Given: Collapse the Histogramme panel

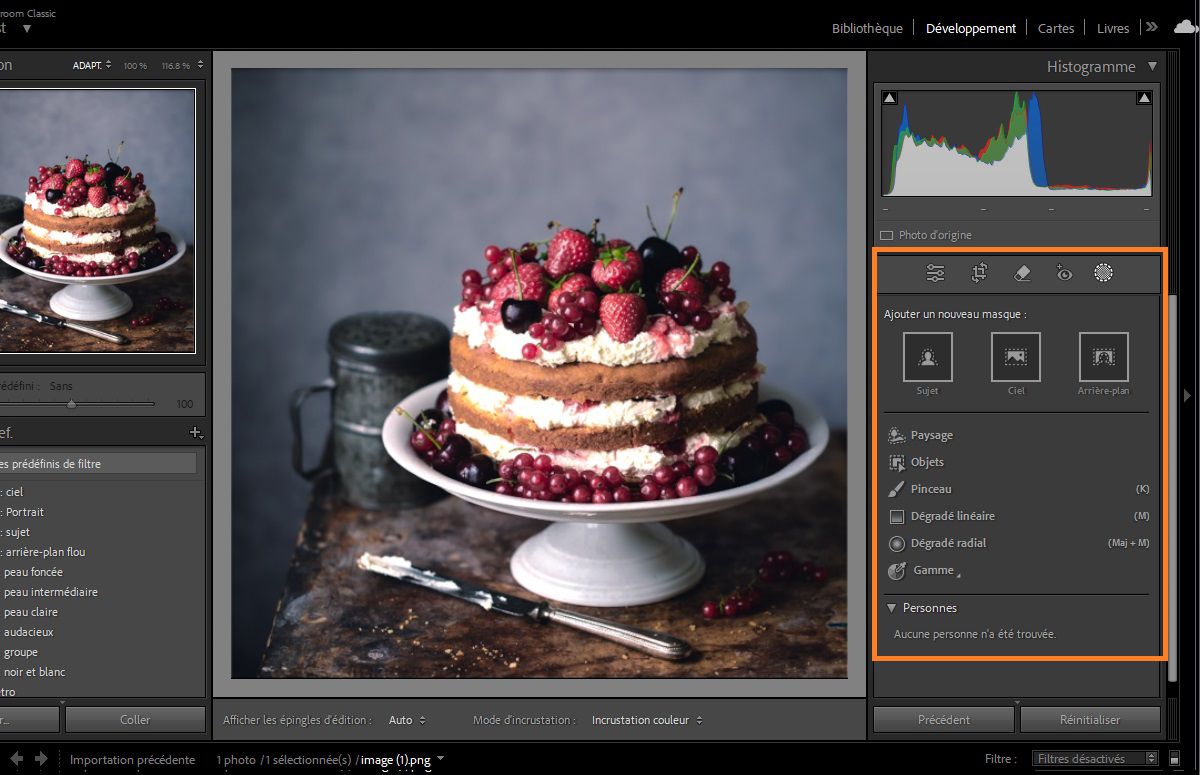Looking at the screenshot, I should [x=1152, y=67].
